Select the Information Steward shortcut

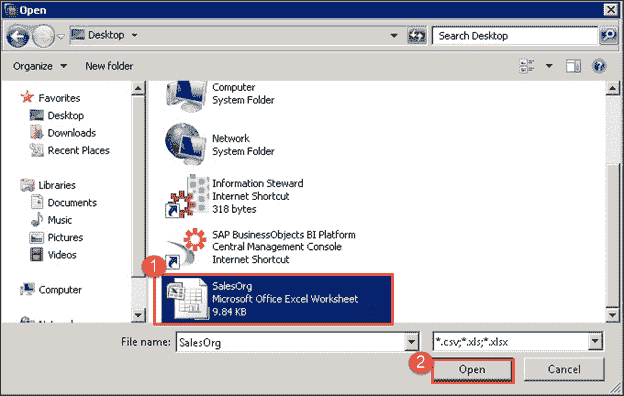tap(234, 196)
